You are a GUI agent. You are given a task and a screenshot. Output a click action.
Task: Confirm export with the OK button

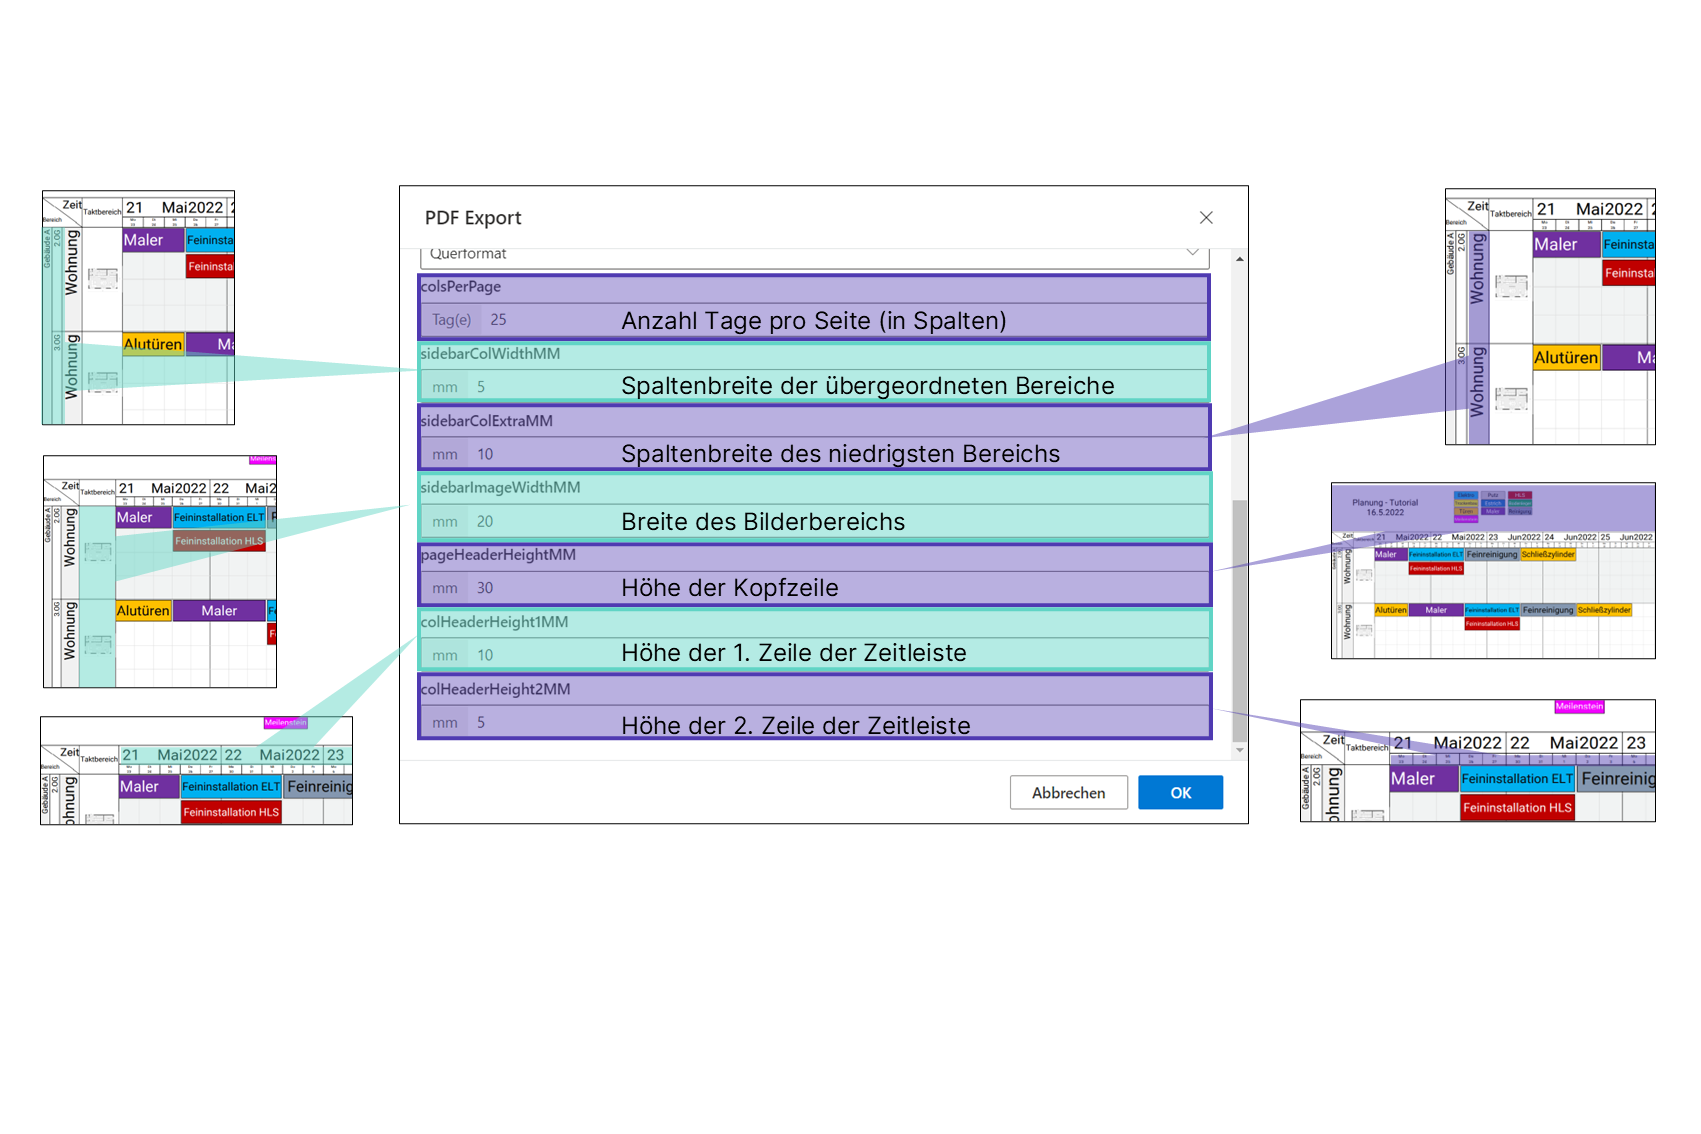(x=1180, y=793)
